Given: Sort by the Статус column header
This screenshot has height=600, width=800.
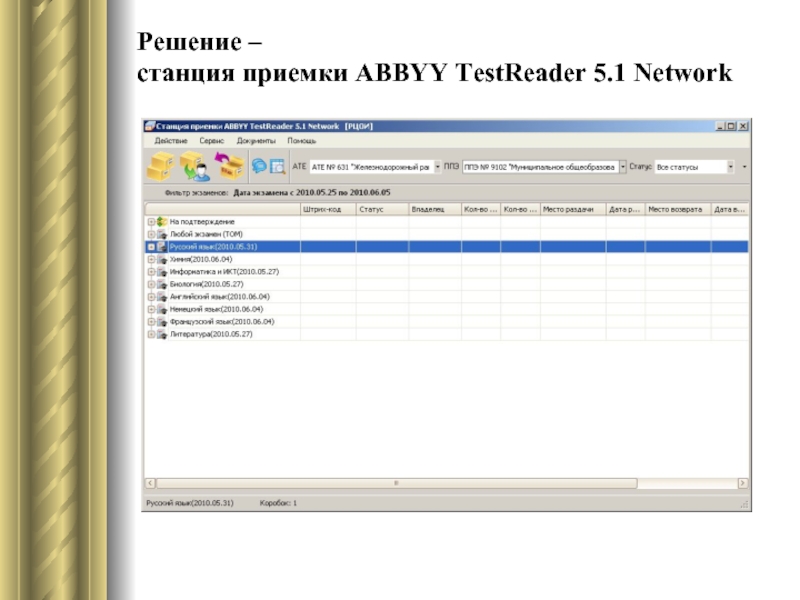Looking at the screenshot, I should (383, 209).
